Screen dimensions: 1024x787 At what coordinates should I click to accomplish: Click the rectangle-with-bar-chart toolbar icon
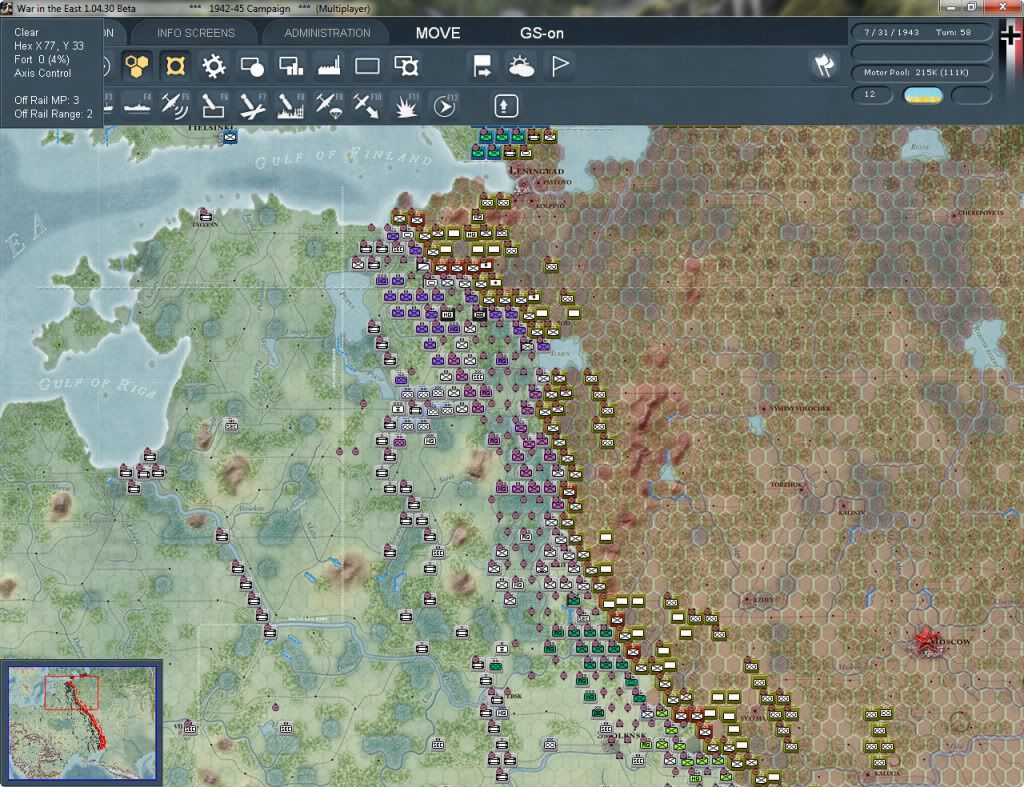pos(291,66)
